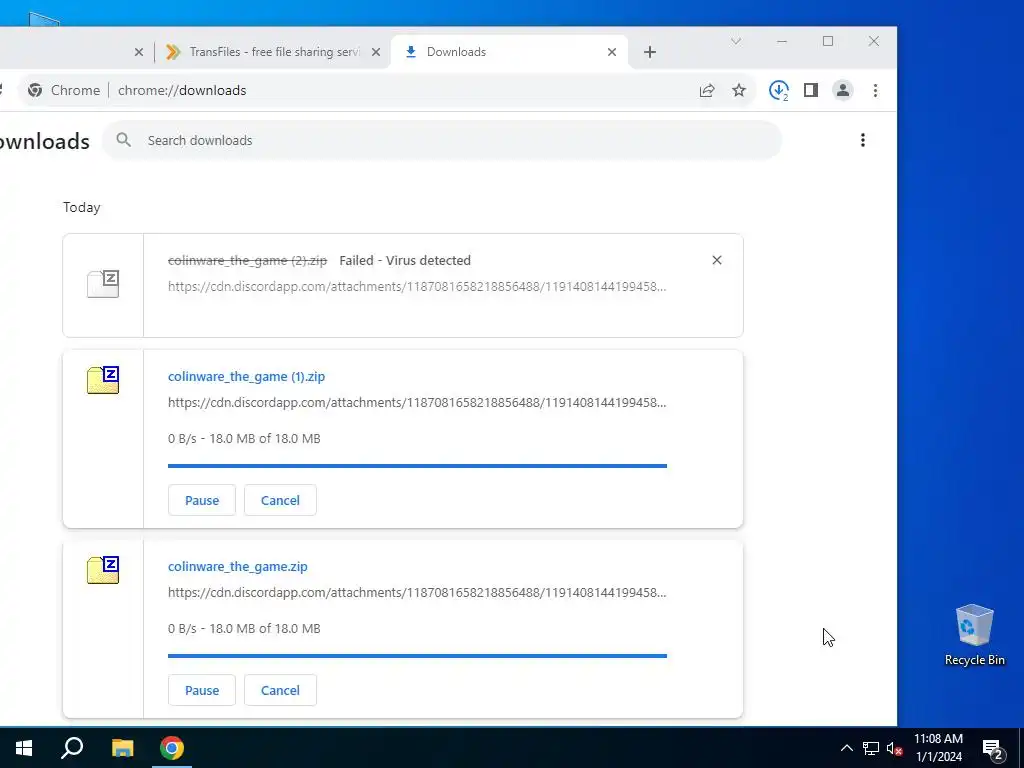The image size is (1024, 768).
Task: Click the muted volume tray icon
Action: [894, 748]
